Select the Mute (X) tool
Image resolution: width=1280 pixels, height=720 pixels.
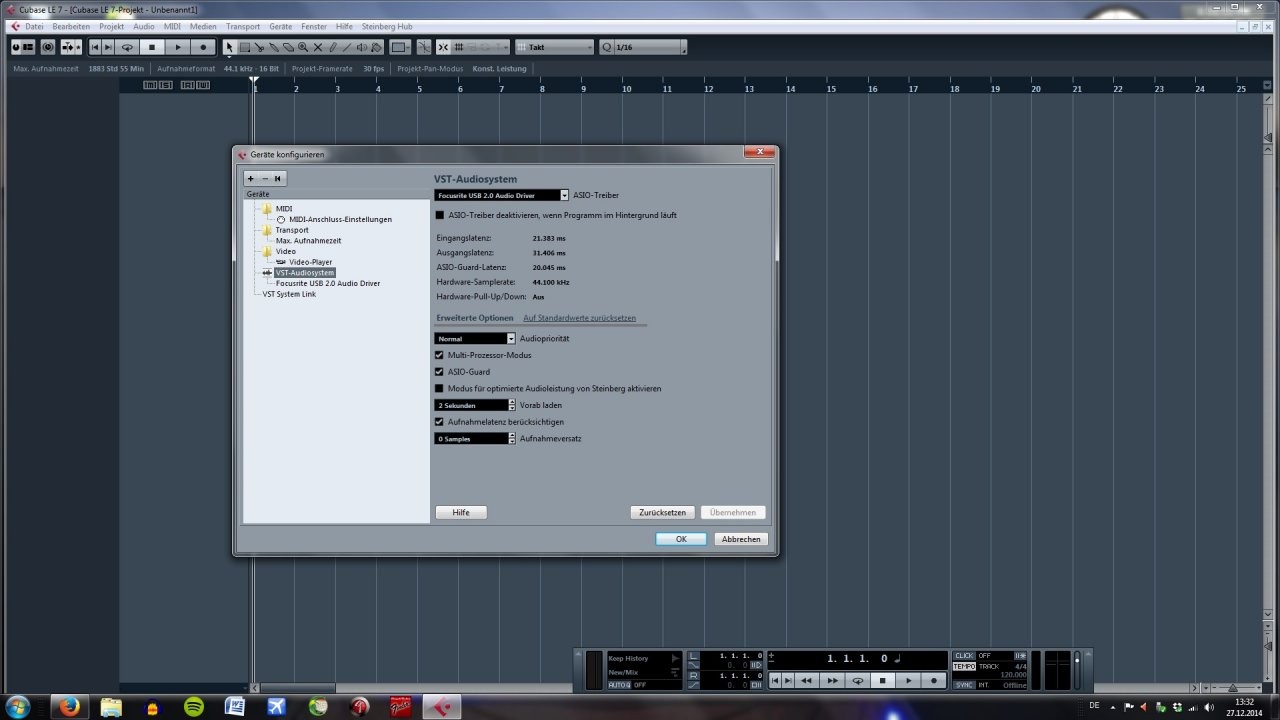coord(318,47)
